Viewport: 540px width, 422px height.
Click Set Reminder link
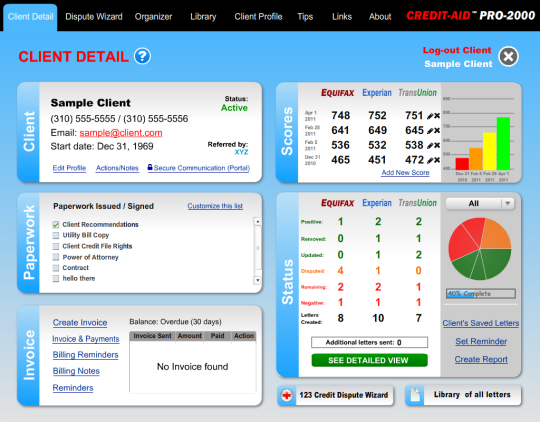(481, 341)
